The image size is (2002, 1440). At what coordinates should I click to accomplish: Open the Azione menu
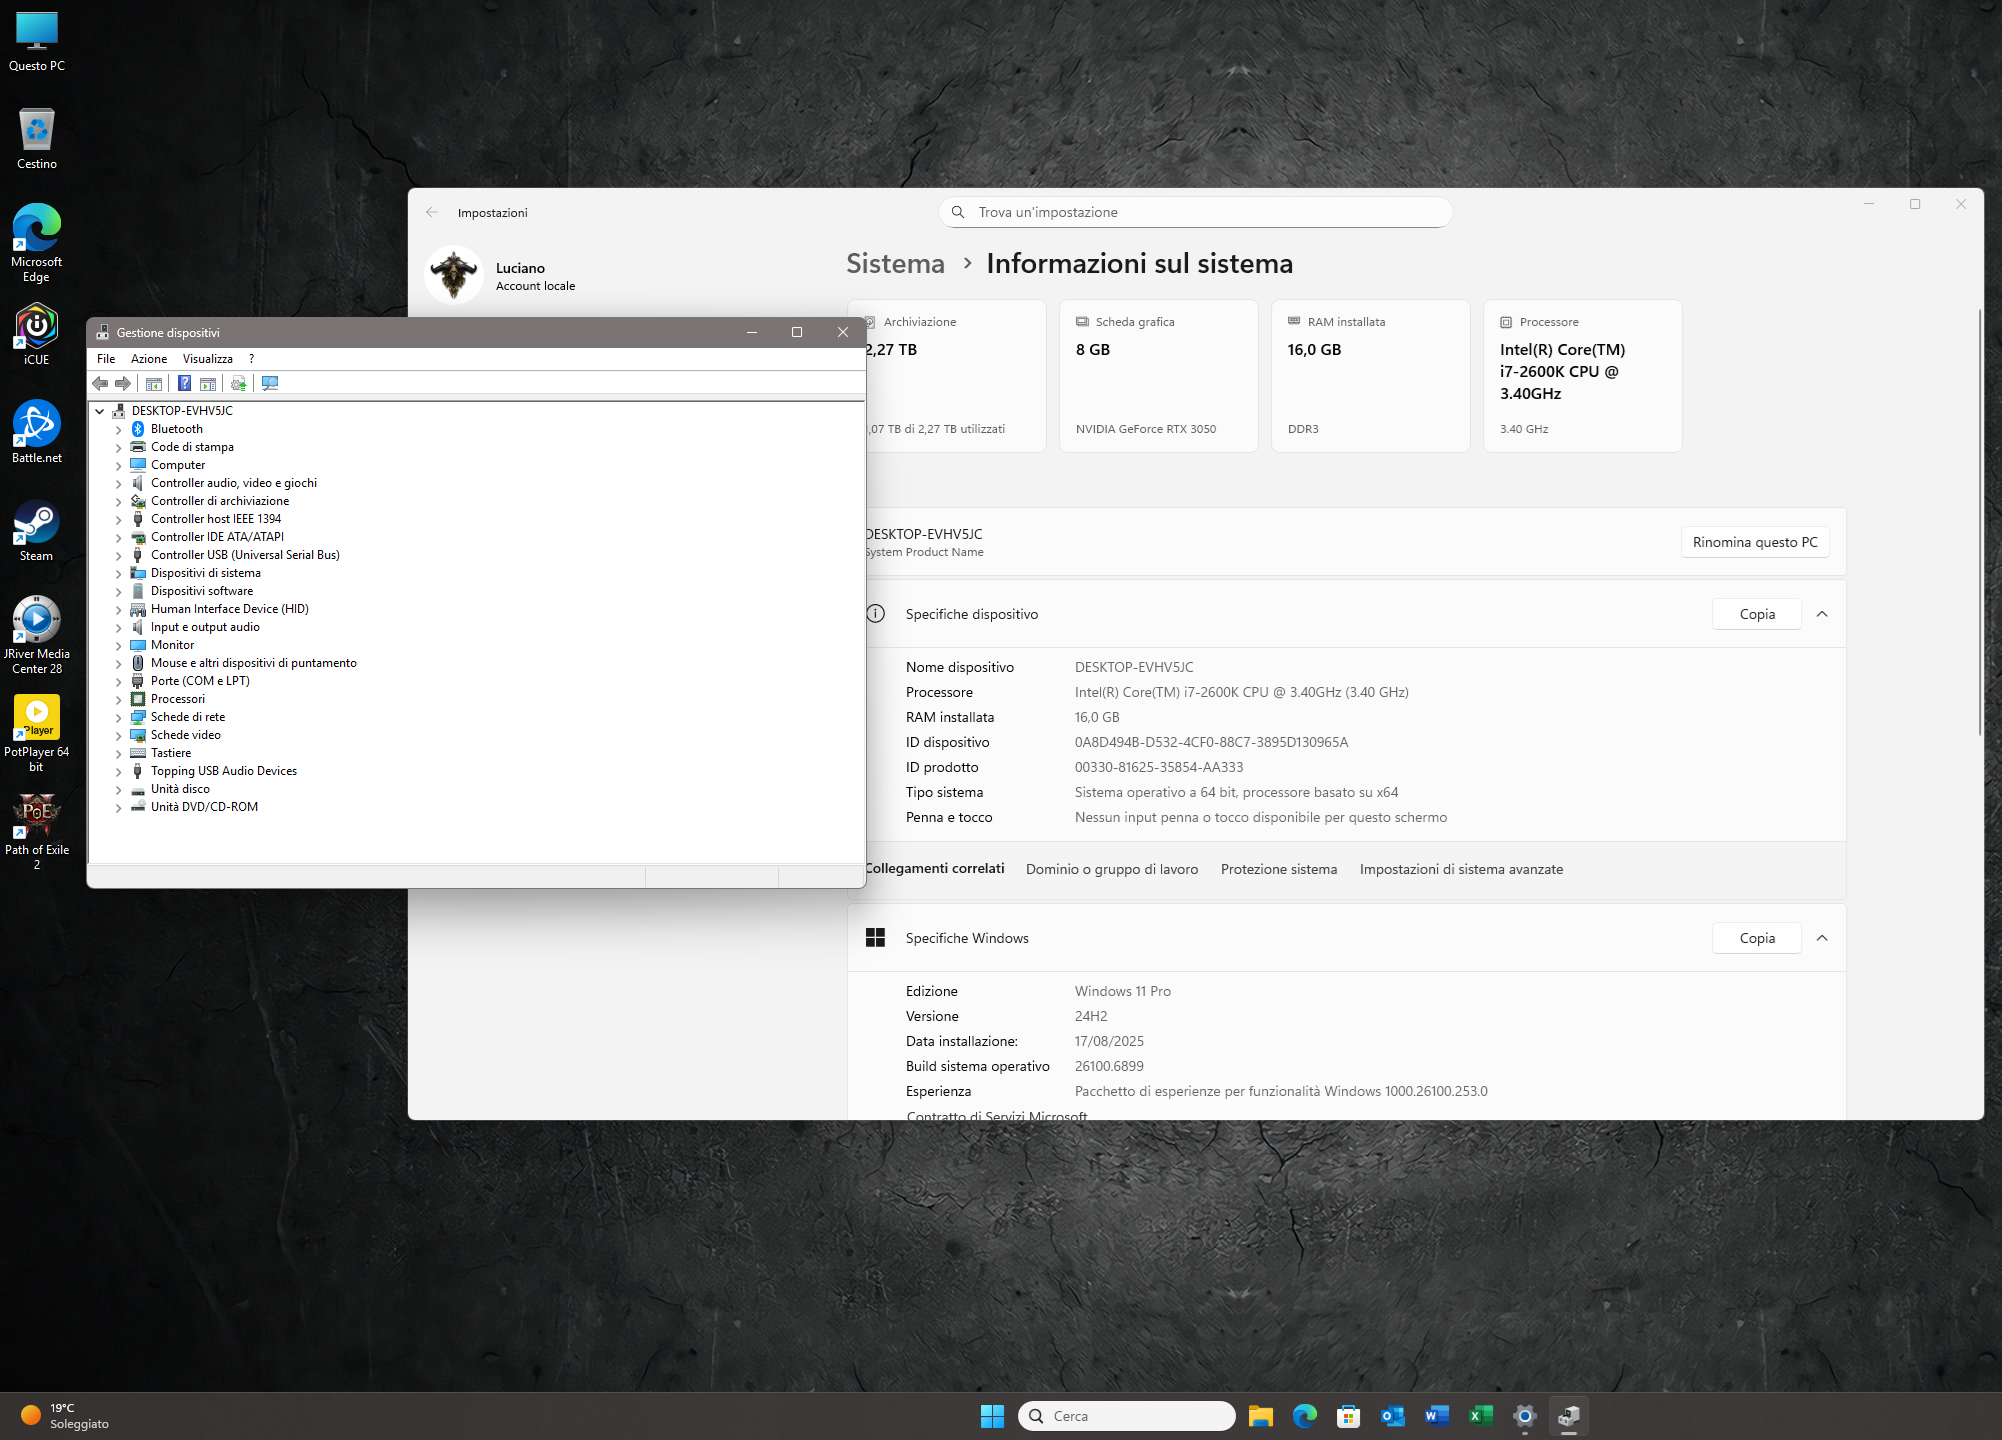(x=149, y=359)
